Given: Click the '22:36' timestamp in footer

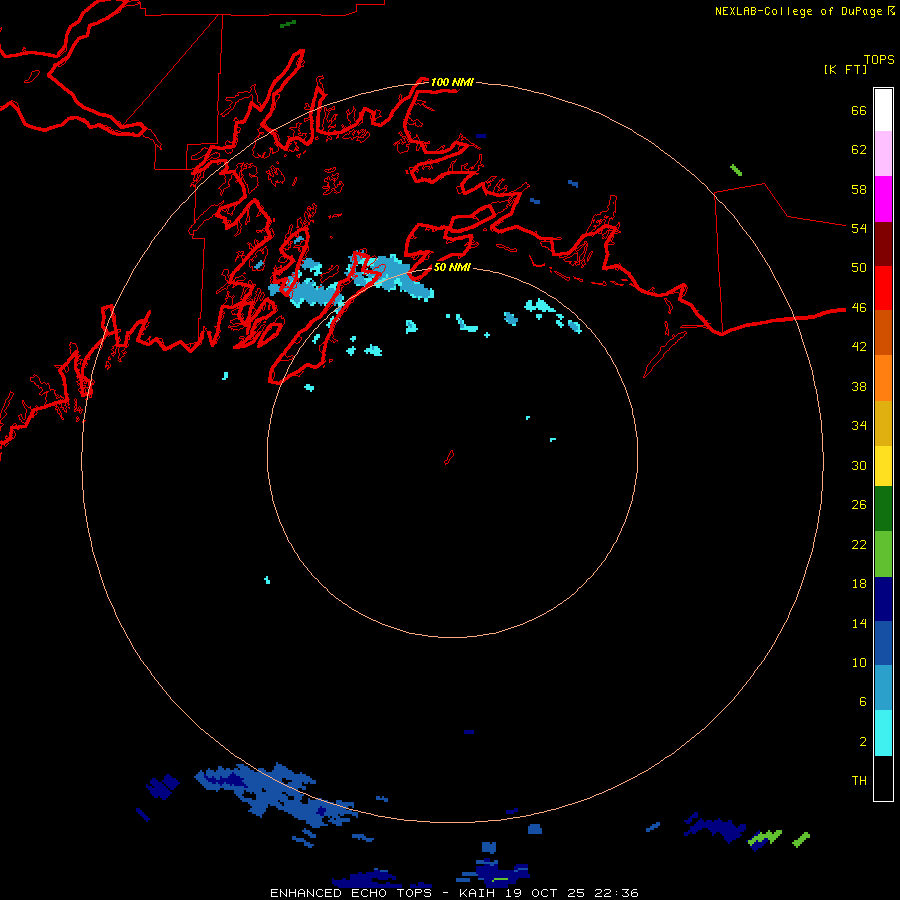Looking at the screenshot, I should click(x=616, y=893).
